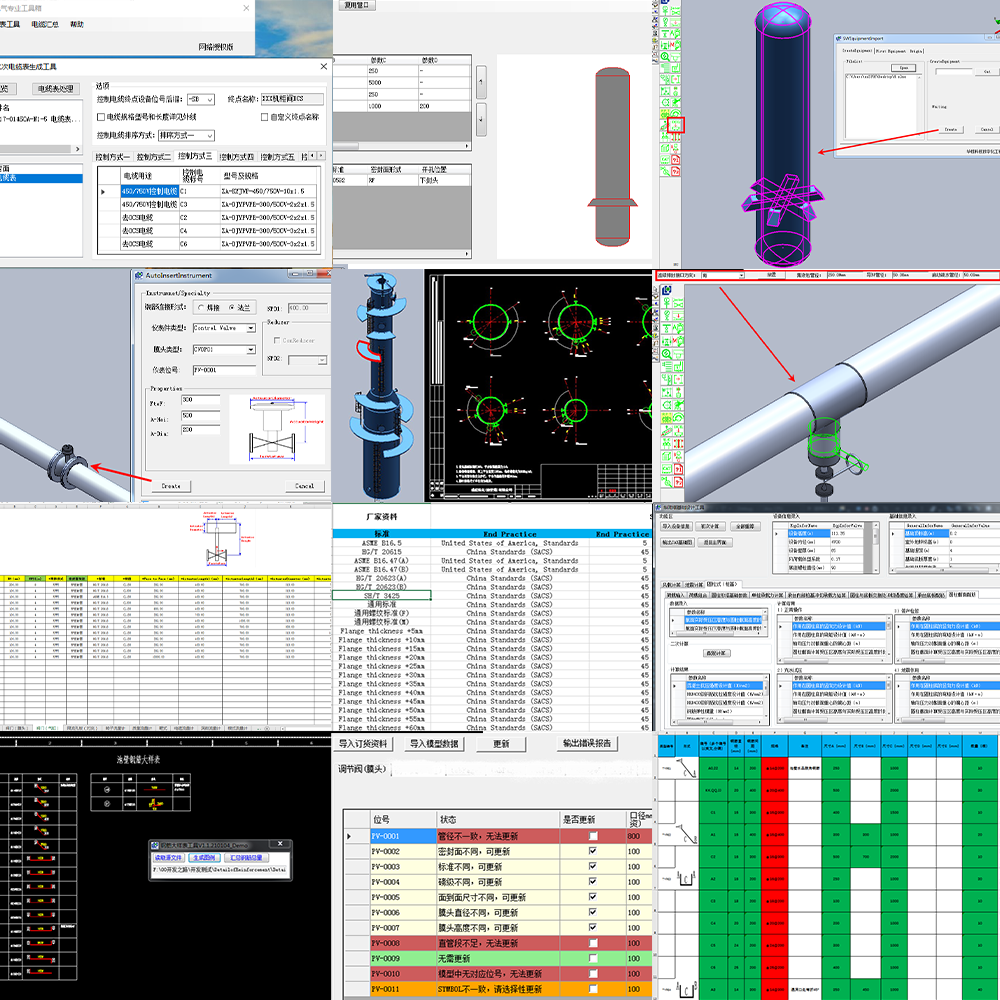The height and width of the screenshot is (1000, 1000).
Task: Select the HG/T 3425 cell in the spreadsheet
Action: pyautogui.click(x=382, y=596)
